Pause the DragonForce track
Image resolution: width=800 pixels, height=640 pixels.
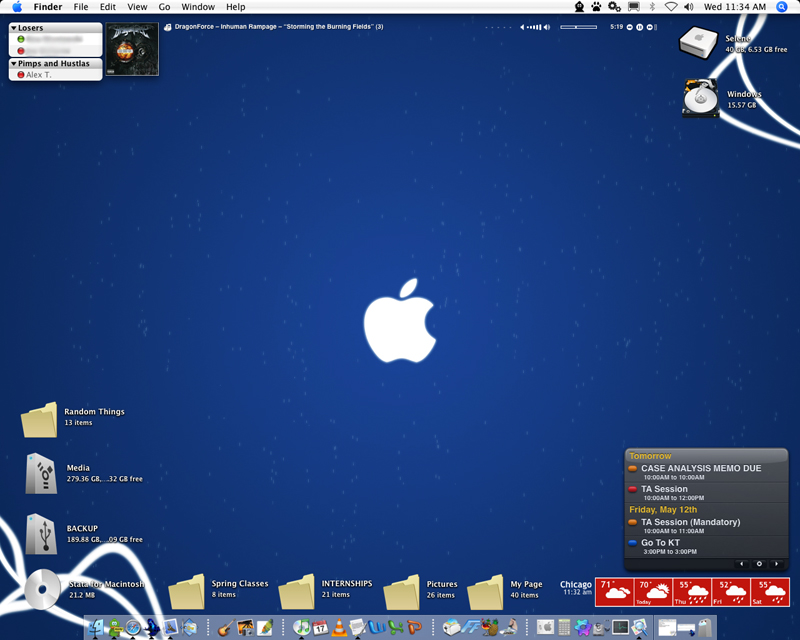[640, 27]
